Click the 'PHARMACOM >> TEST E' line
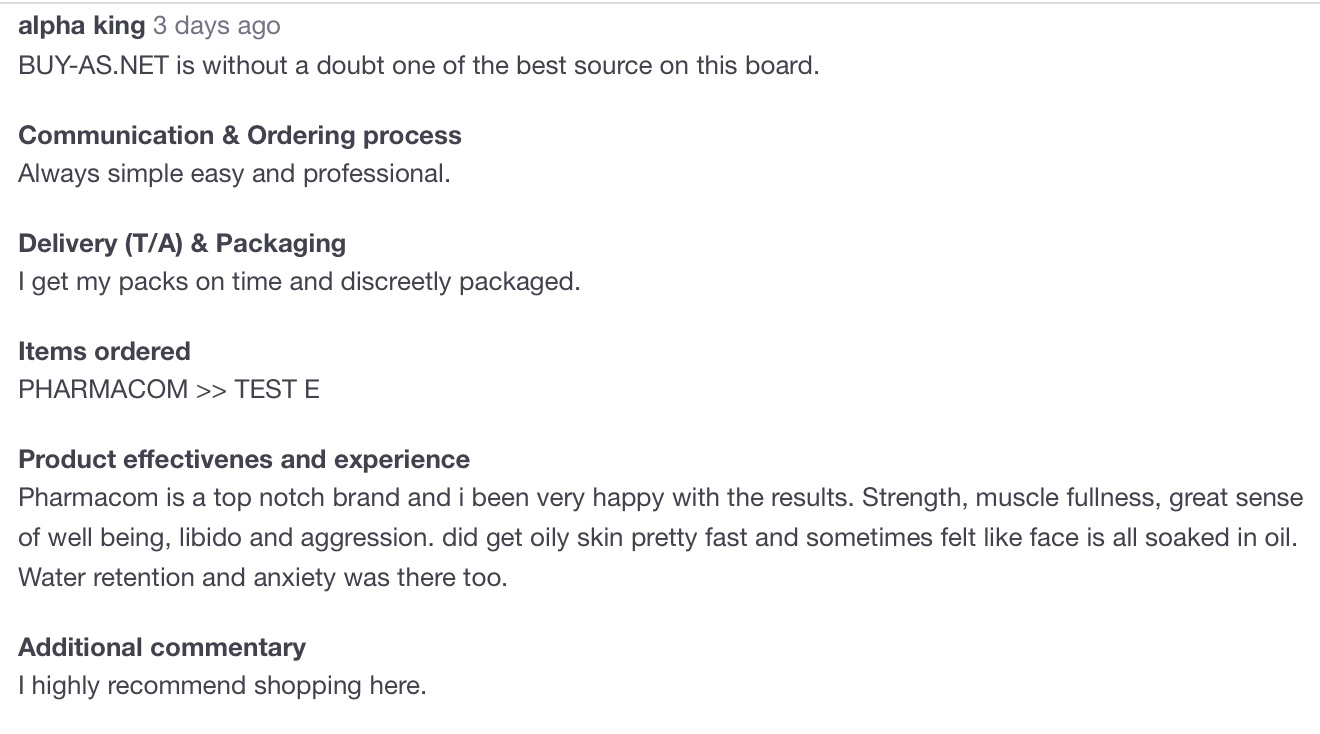 pyautogui.click(x=169, y=390)
